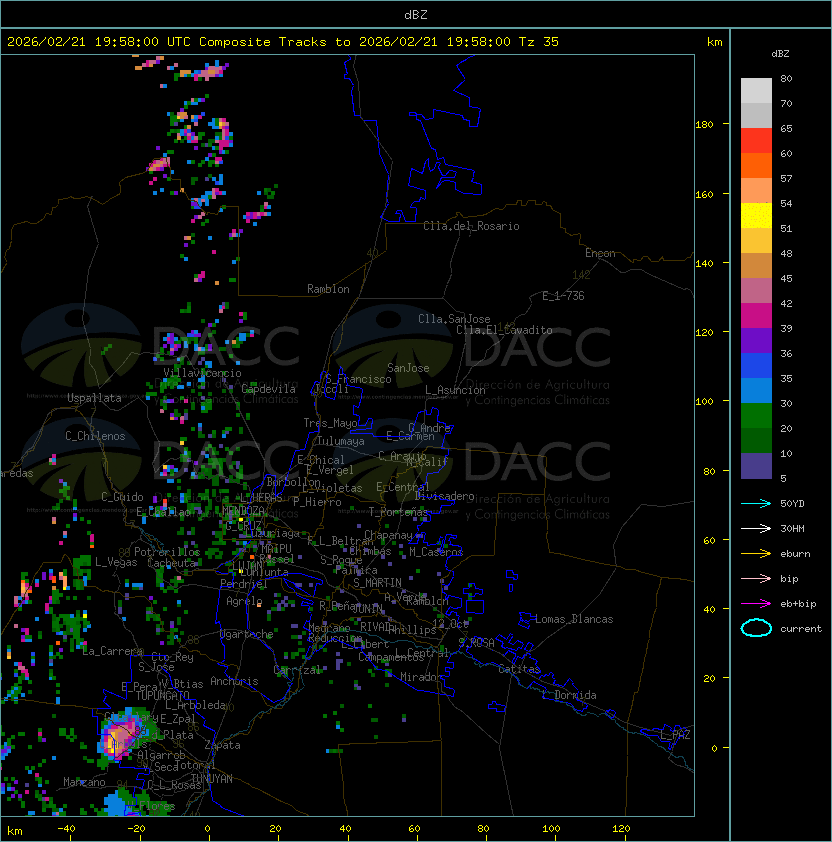
Task: Select the 'current' legend label
Action: [801, 629]
